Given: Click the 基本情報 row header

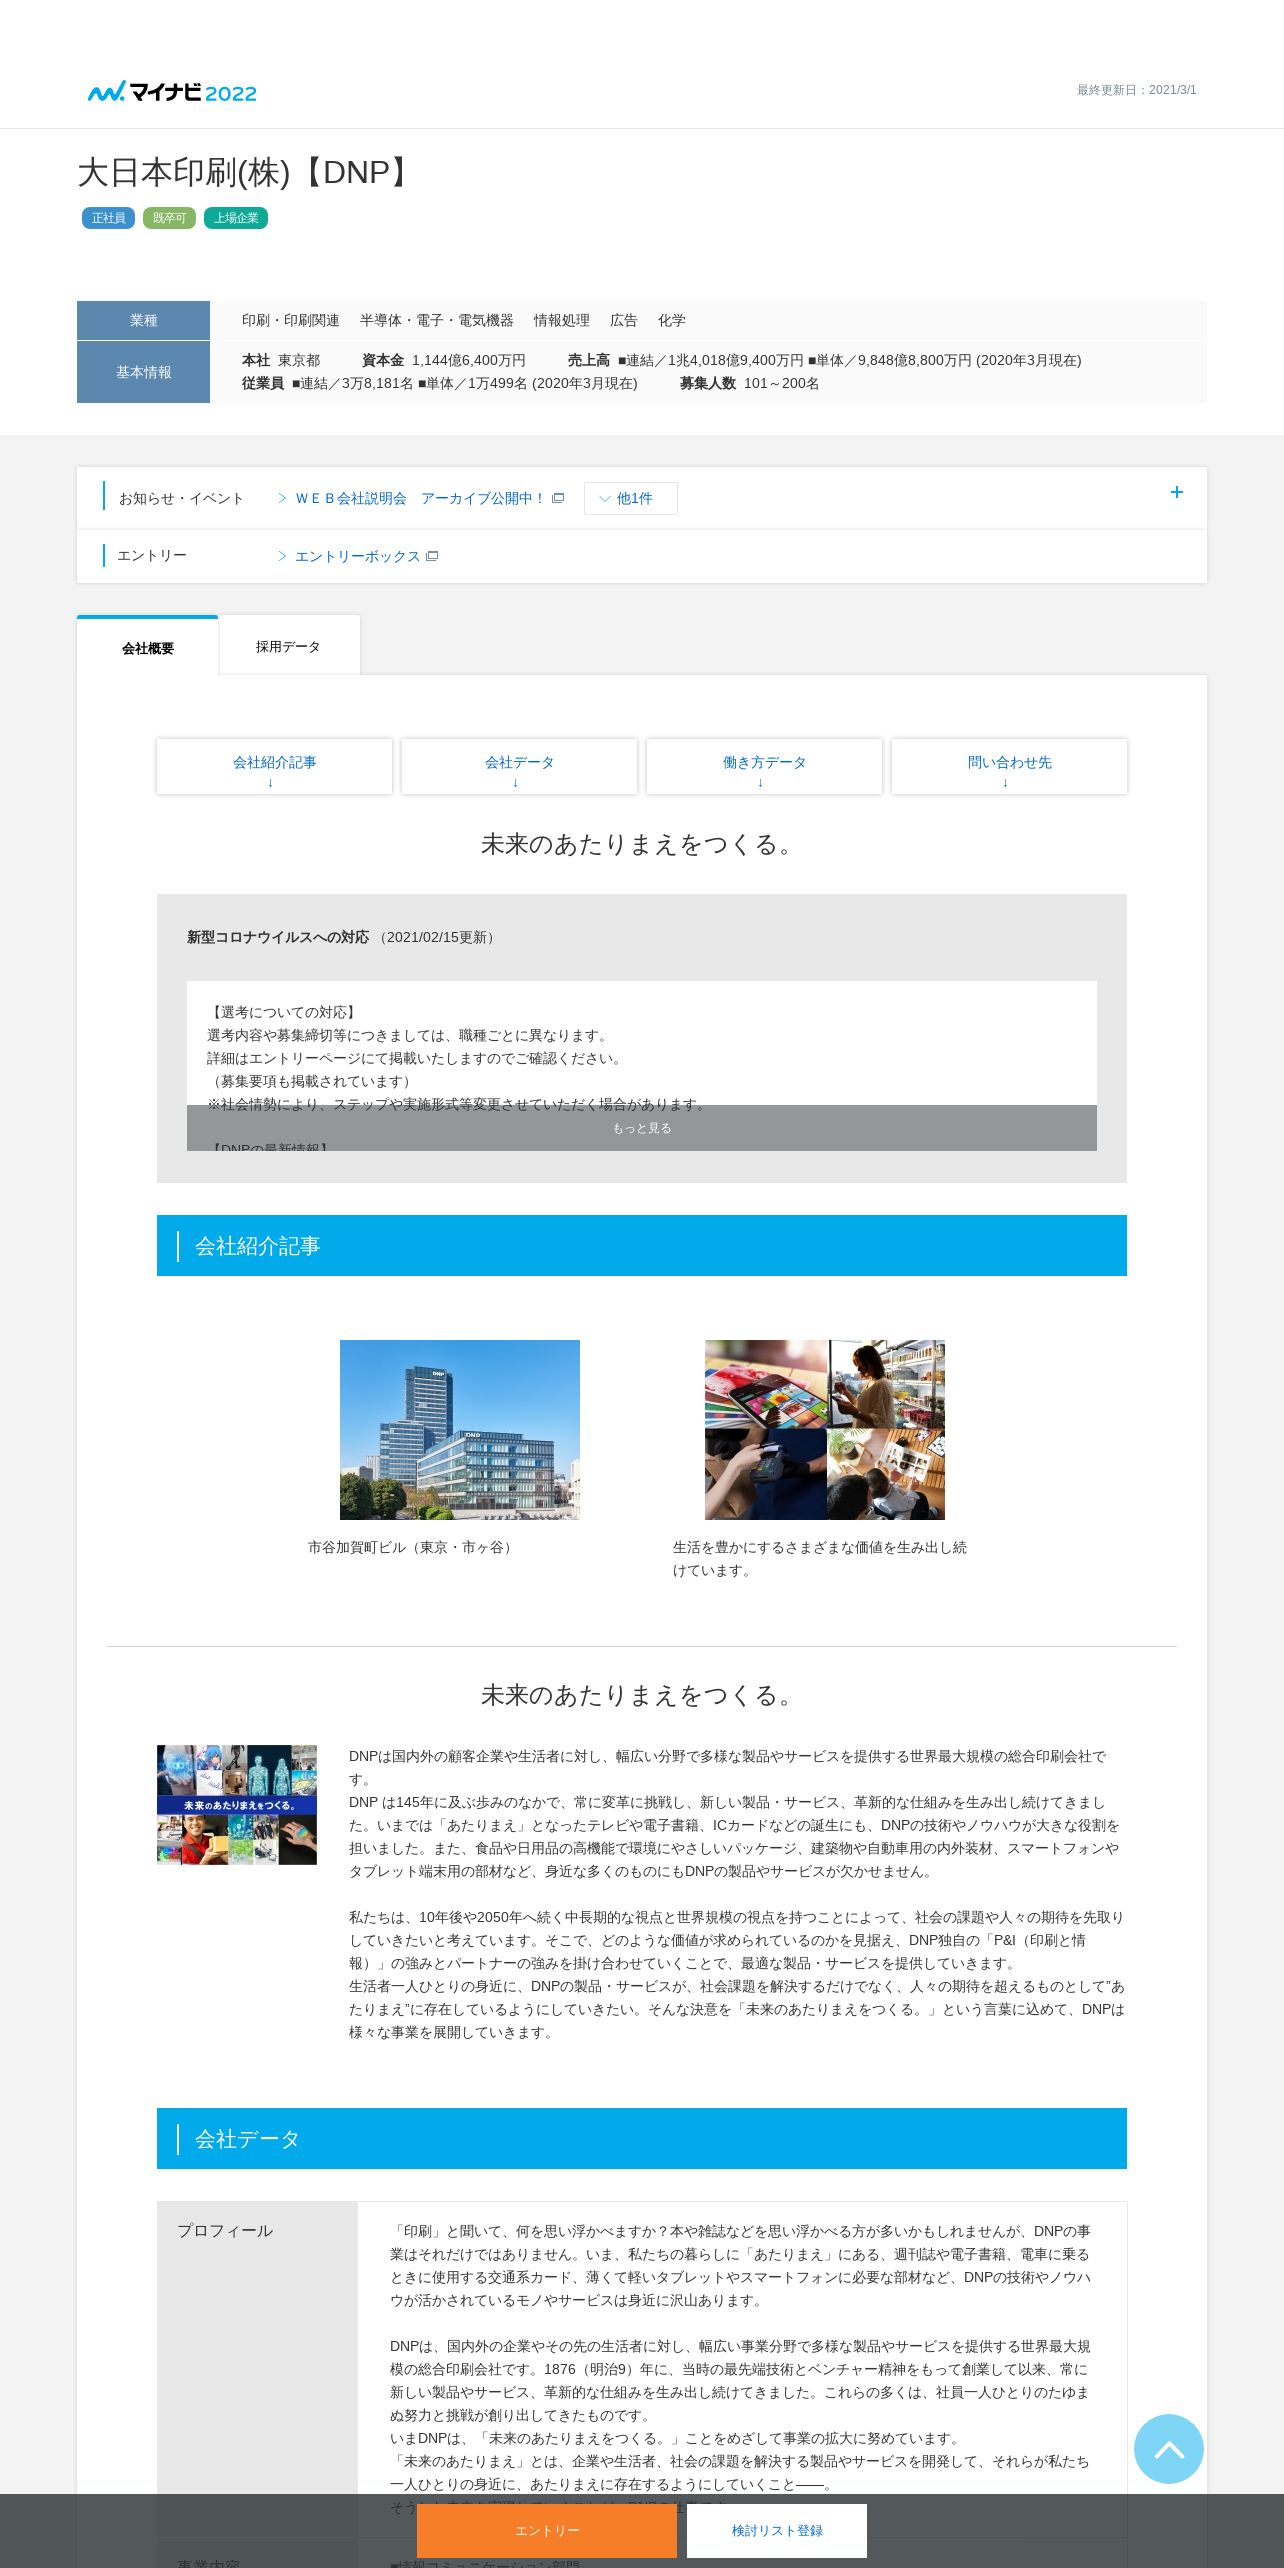Looking at the screenshot, I should click(143, 372).
